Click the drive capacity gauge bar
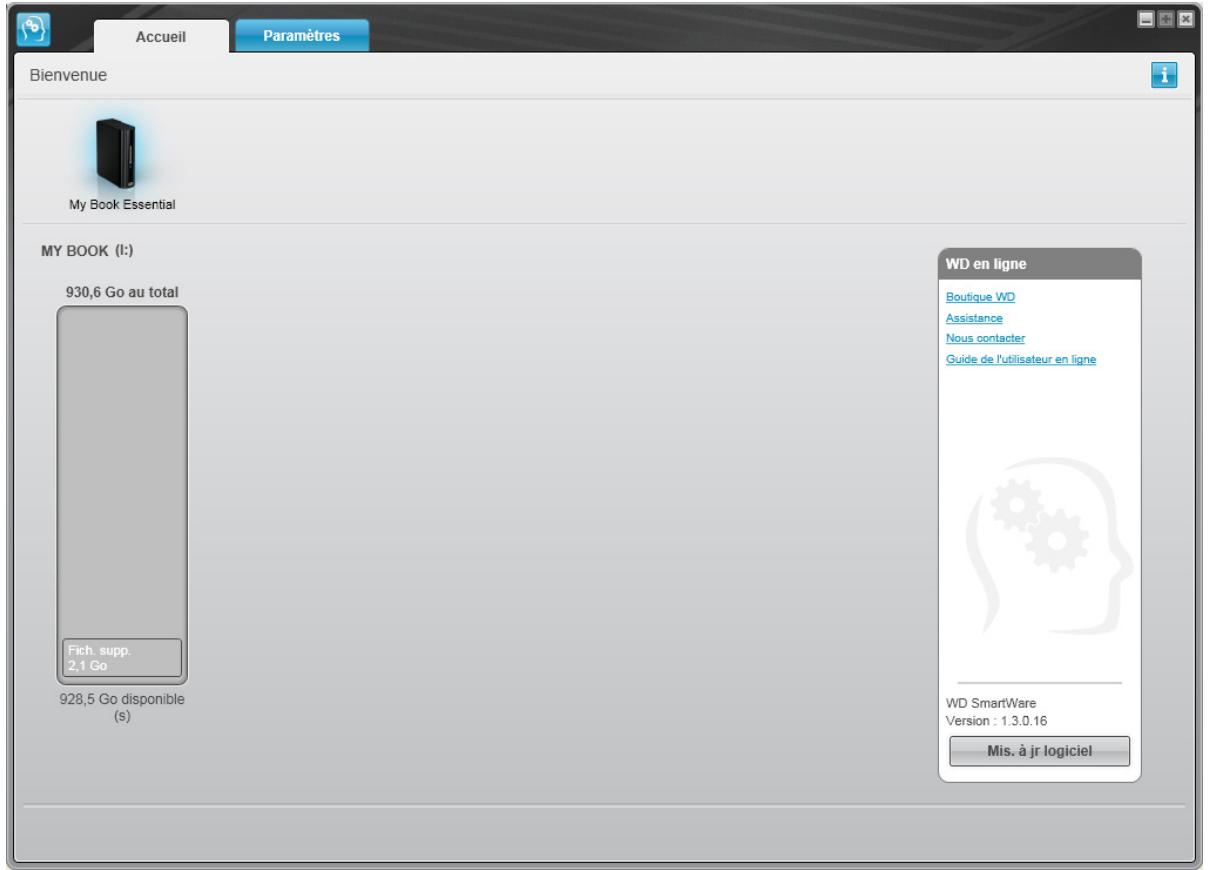Viewport: 1209px width, 870px height. click(122, 495)
